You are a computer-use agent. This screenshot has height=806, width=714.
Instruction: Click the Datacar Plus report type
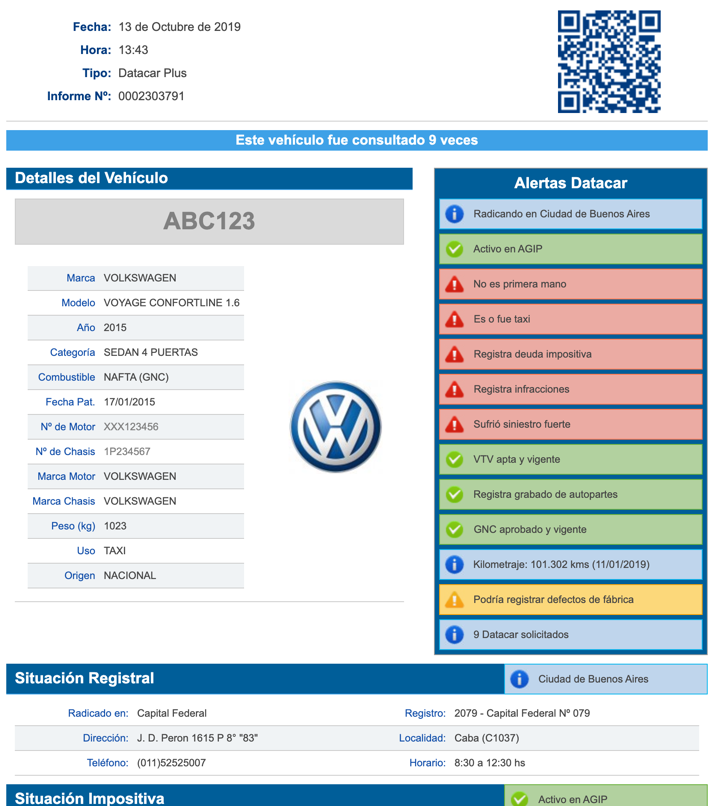tap(152, 73)
